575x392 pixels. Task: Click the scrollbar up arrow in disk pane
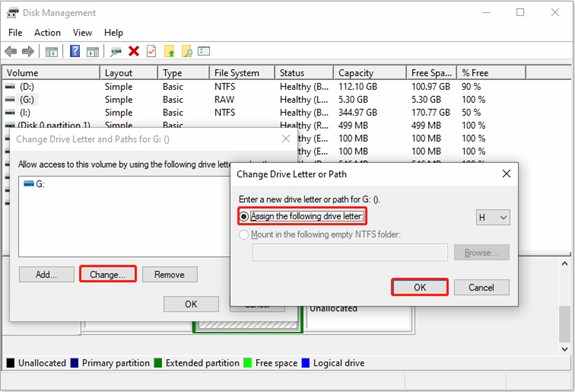[x=565, y=263]
